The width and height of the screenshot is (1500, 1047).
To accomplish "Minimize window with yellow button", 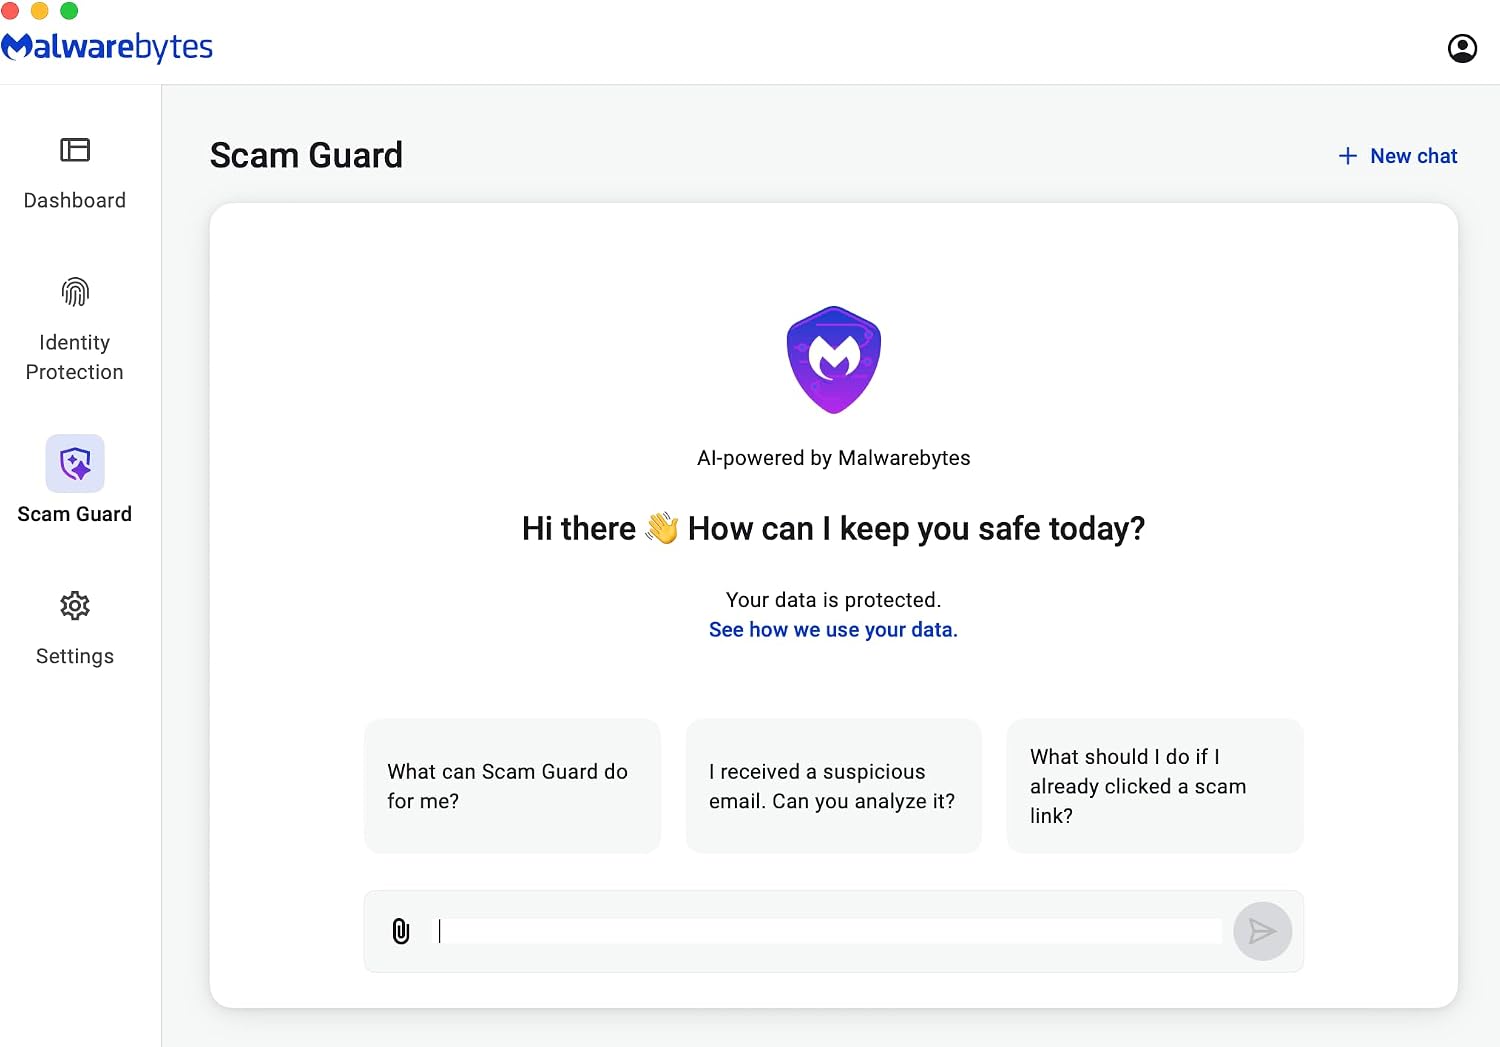I will [x=40, y=10].
